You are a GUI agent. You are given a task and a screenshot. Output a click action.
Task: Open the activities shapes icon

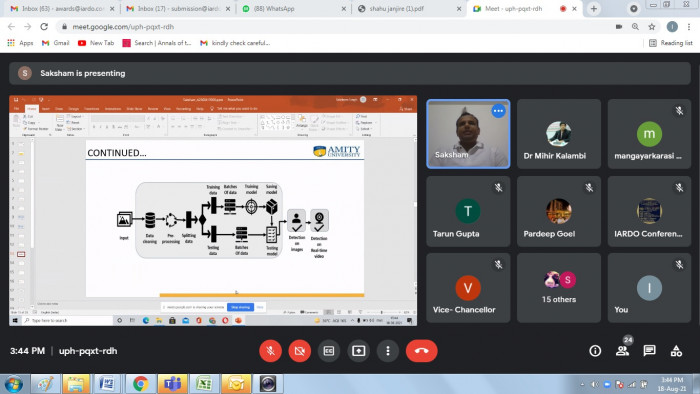(x=676, y=351)
